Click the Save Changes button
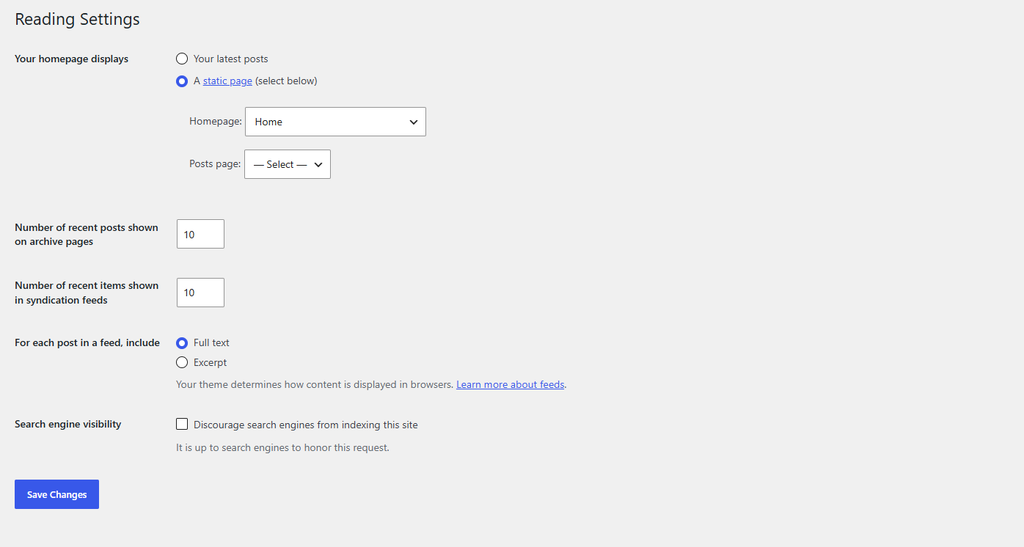Image resolution: width=1024 pixels, height=547 pixels. click(57, 494)
